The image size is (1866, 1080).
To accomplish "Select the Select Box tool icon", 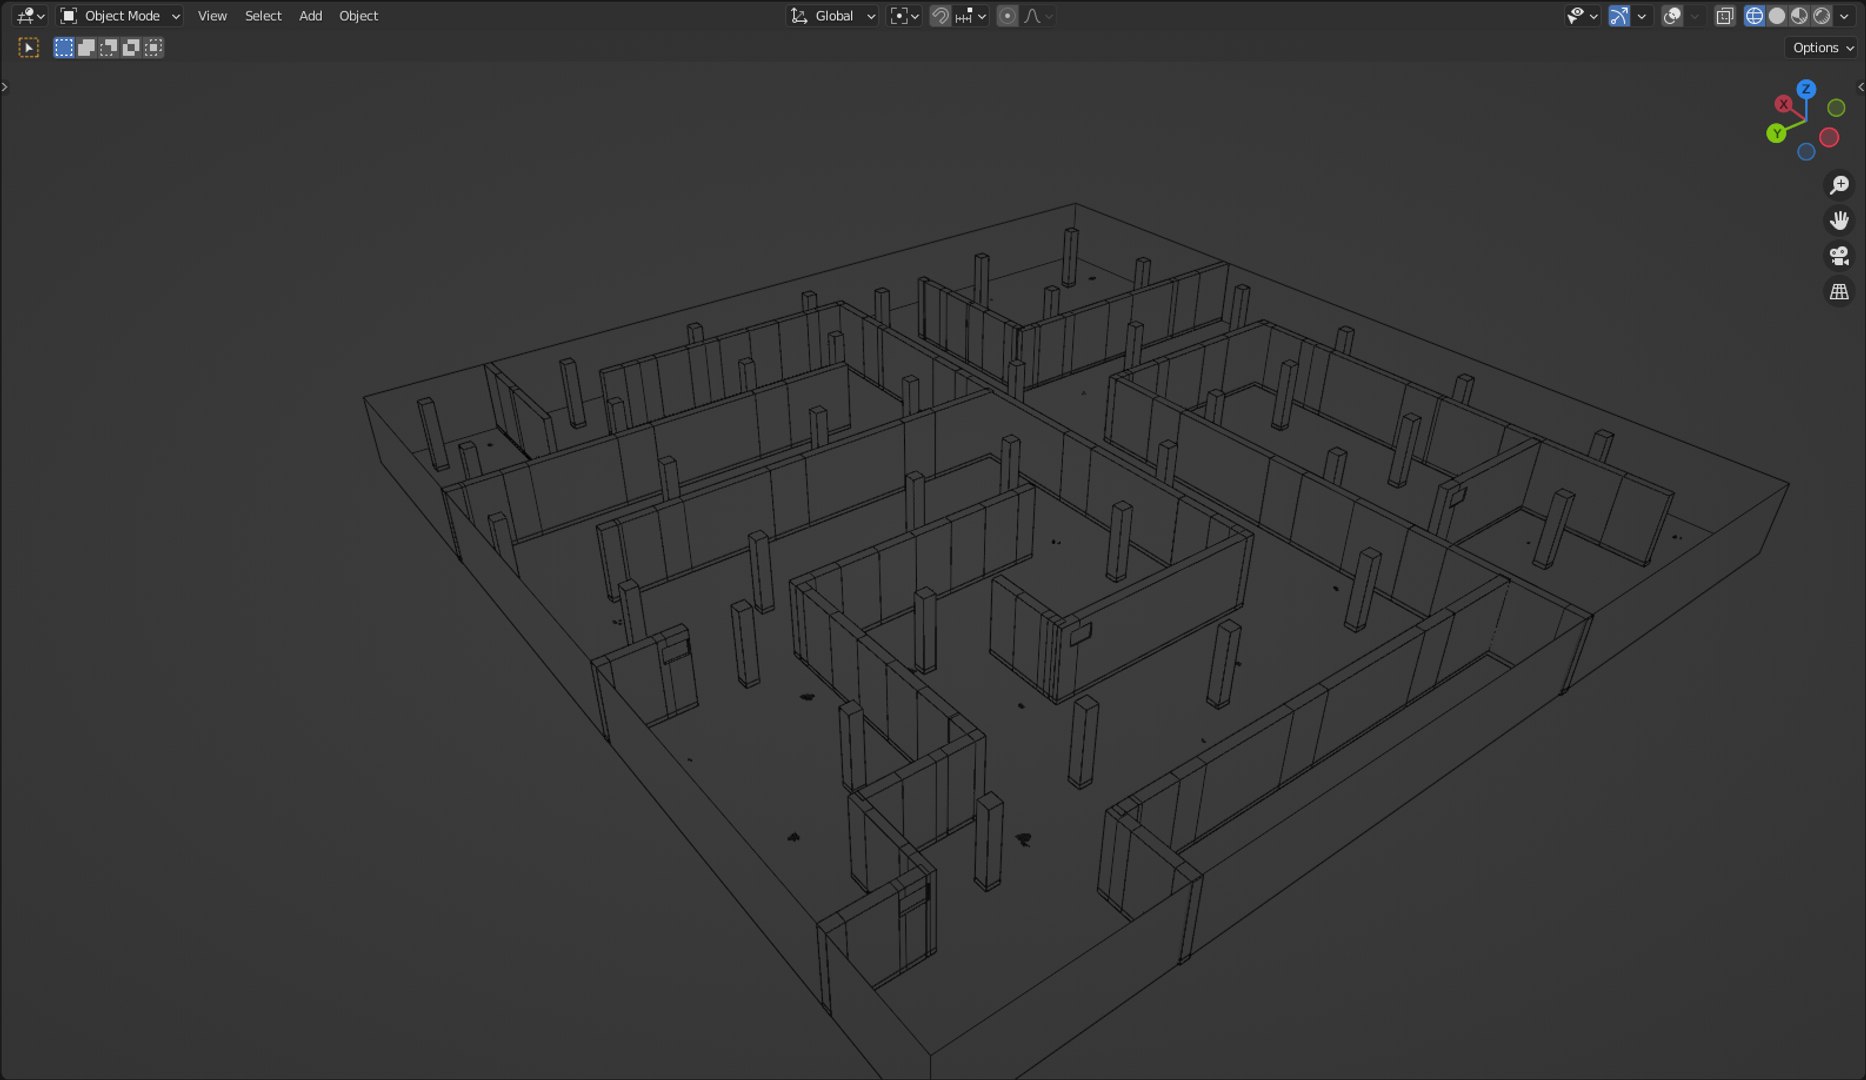I will coord(29,48).
